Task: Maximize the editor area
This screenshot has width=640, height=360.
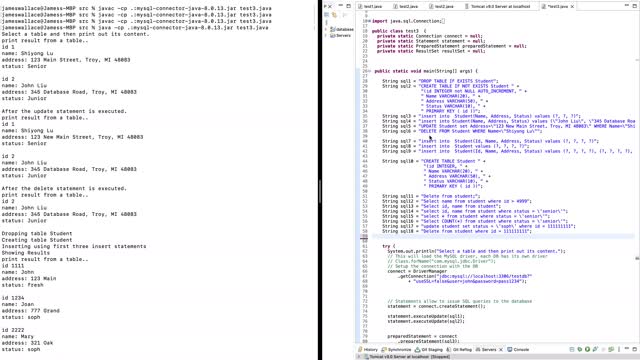Action: (634, 6)
